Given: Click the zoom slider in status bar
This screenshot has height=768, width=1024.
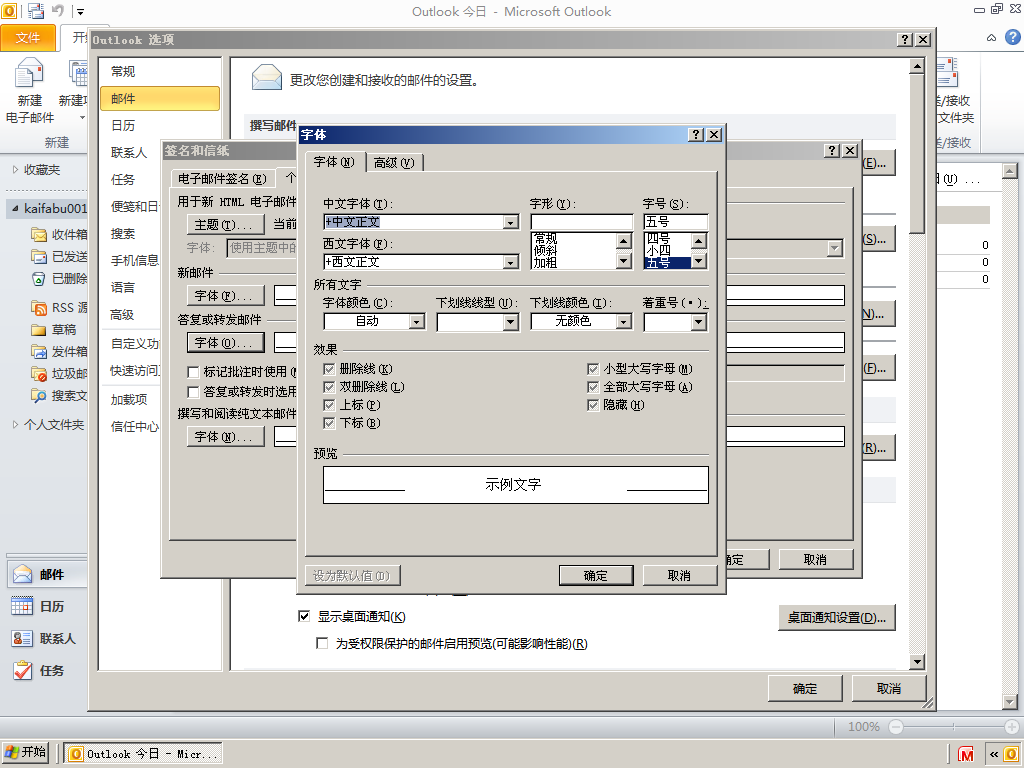Looking at the screenshot, I should (953, 727).
